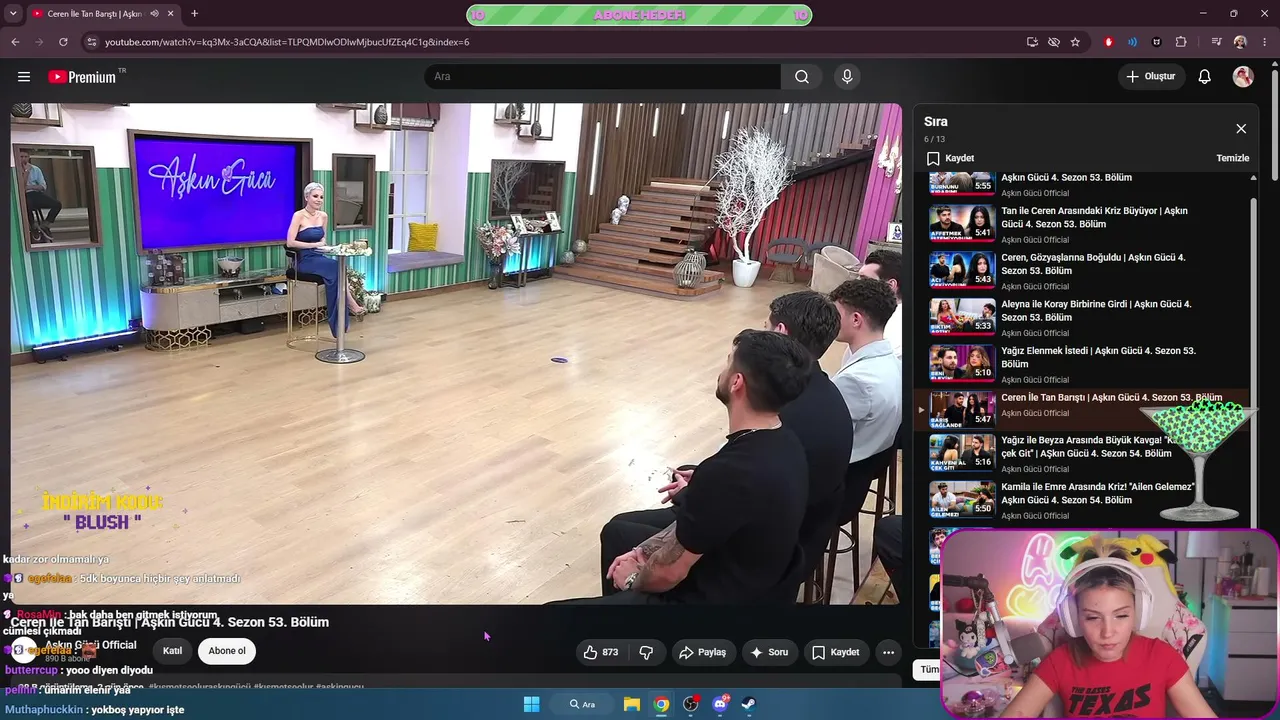Go back with the browser back arrow
1280x720 pixels.
coord(15,42)
